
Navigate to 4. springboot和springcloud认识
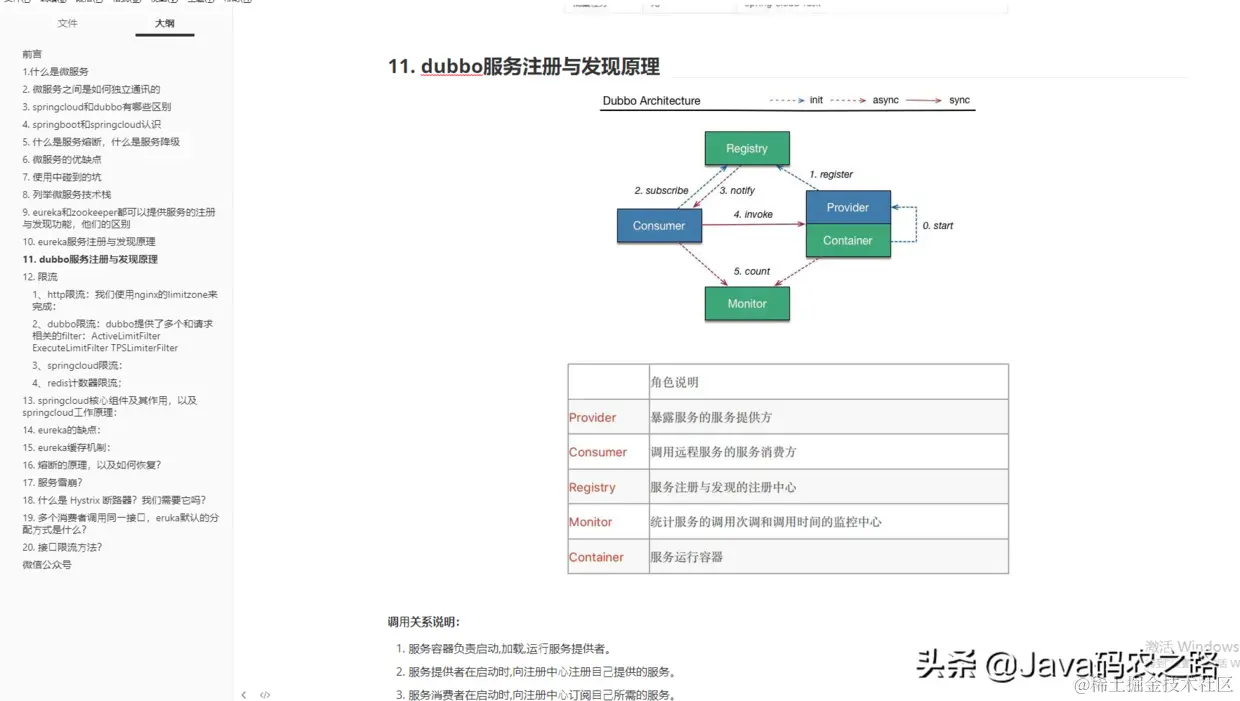click(x=91, y=124)
